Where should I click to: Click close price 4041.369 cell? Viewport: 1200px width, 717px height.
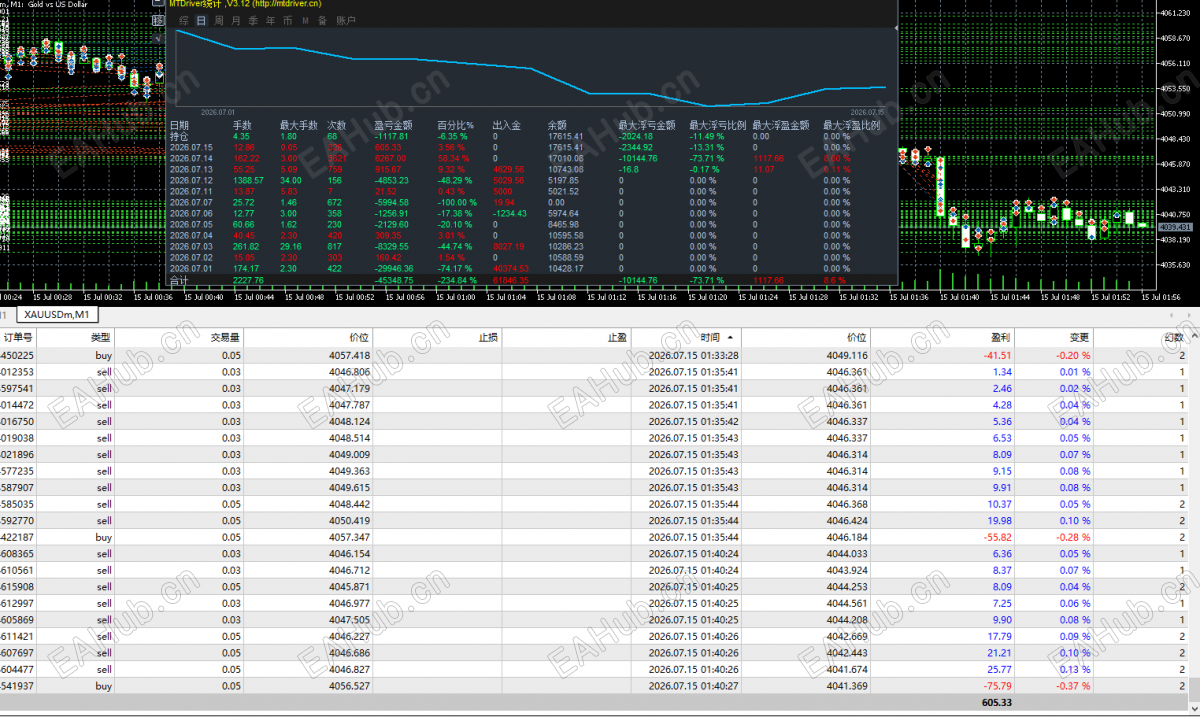point(847,686)
